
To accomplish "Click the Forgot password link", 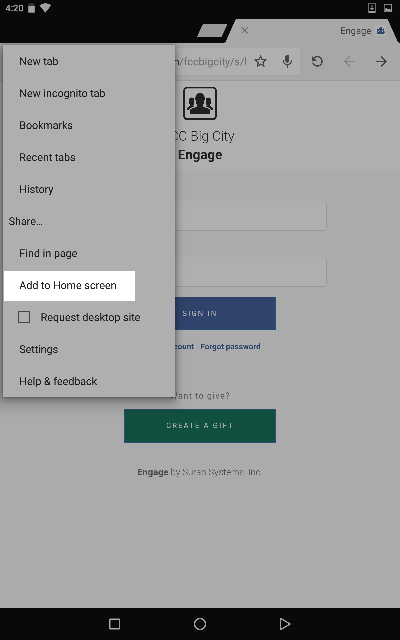I will [230, 347].
